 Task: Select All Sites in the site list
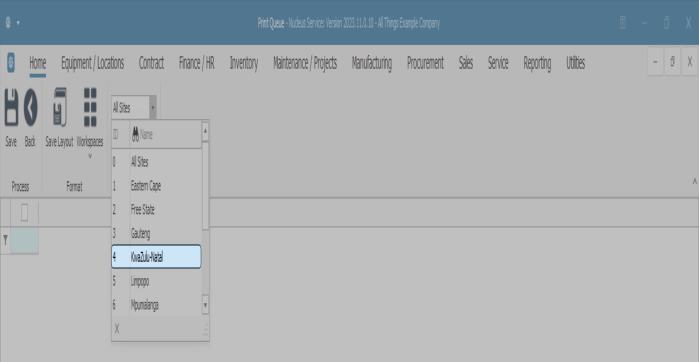(x=156, y=162)
